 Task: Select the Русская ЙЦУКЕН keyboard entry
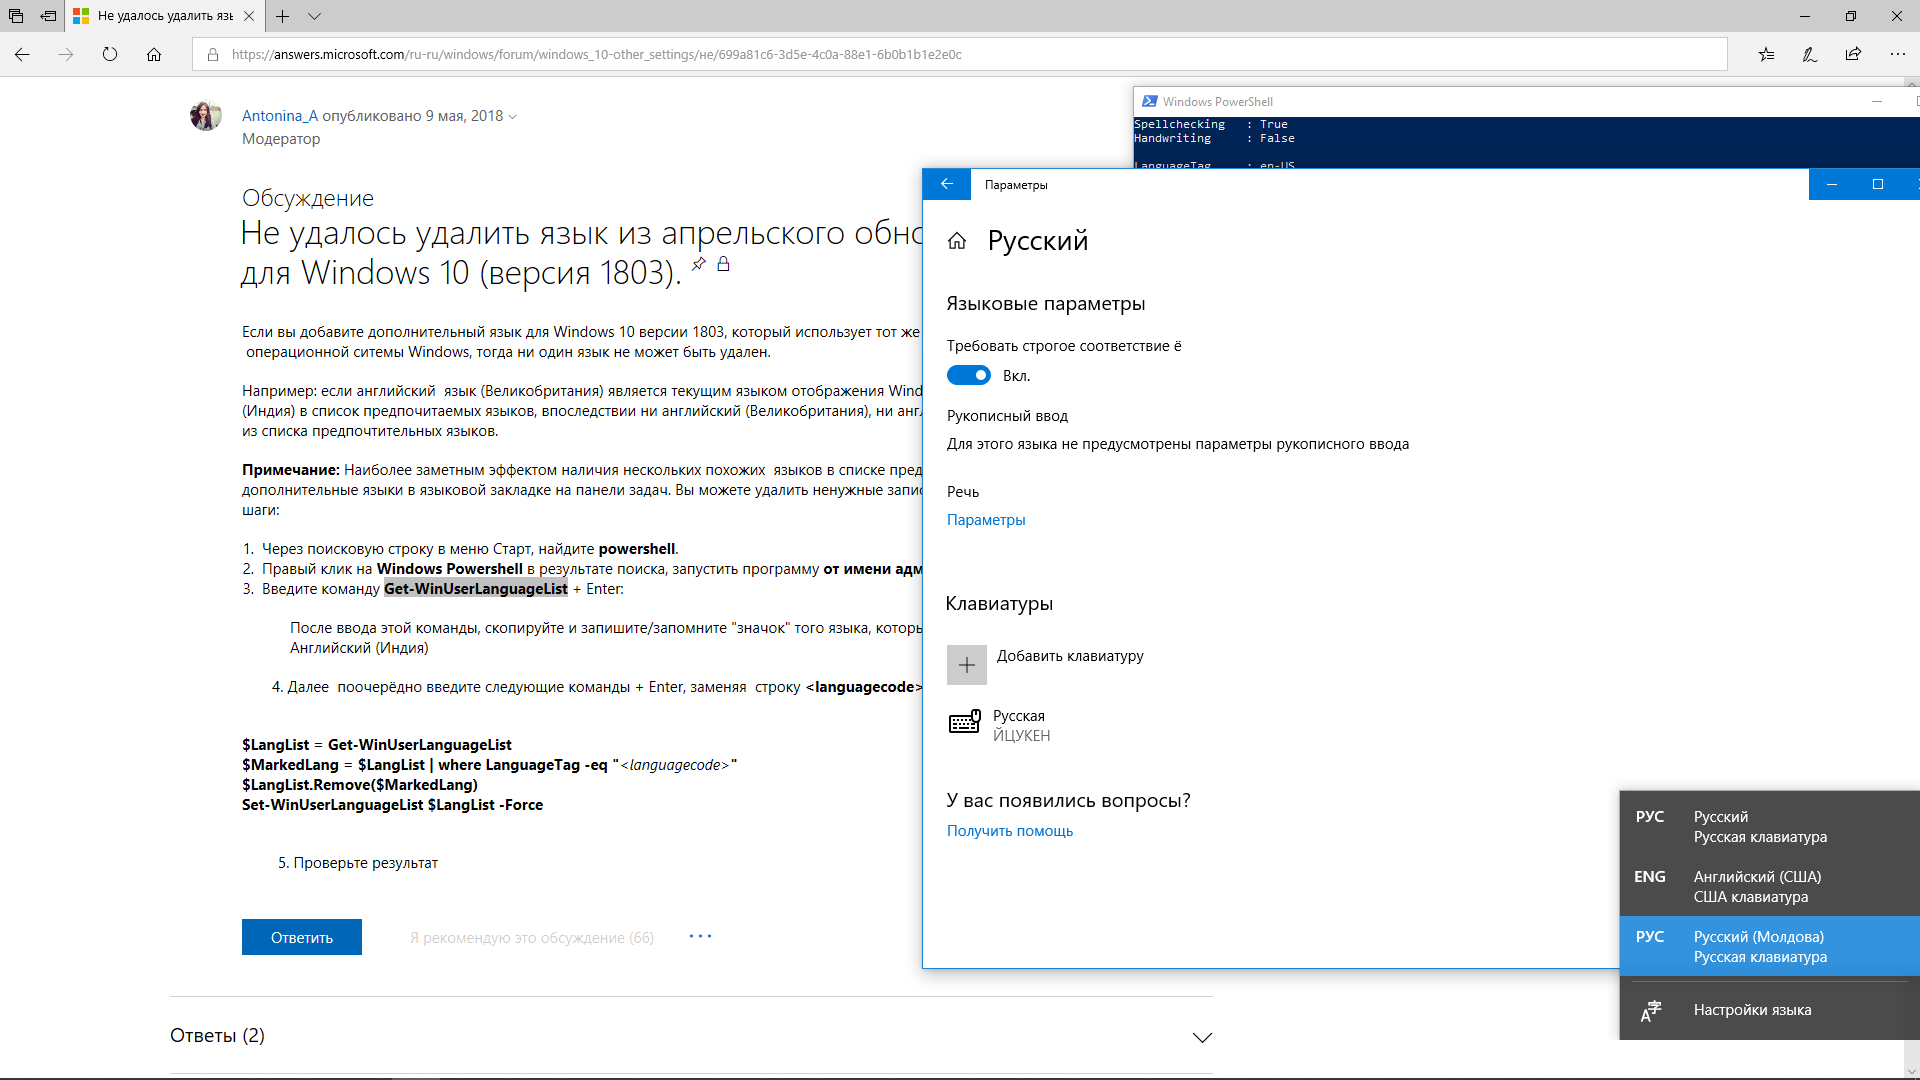1000,725
